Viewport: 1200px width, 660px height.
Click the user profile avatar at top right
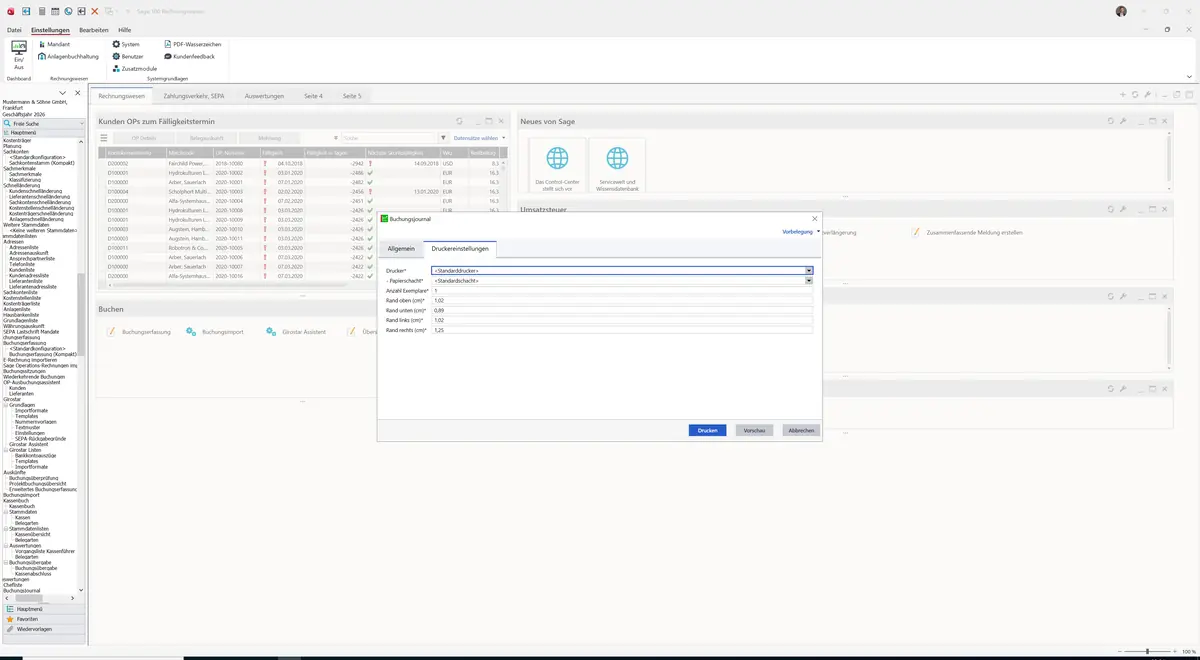point(1121,11)
